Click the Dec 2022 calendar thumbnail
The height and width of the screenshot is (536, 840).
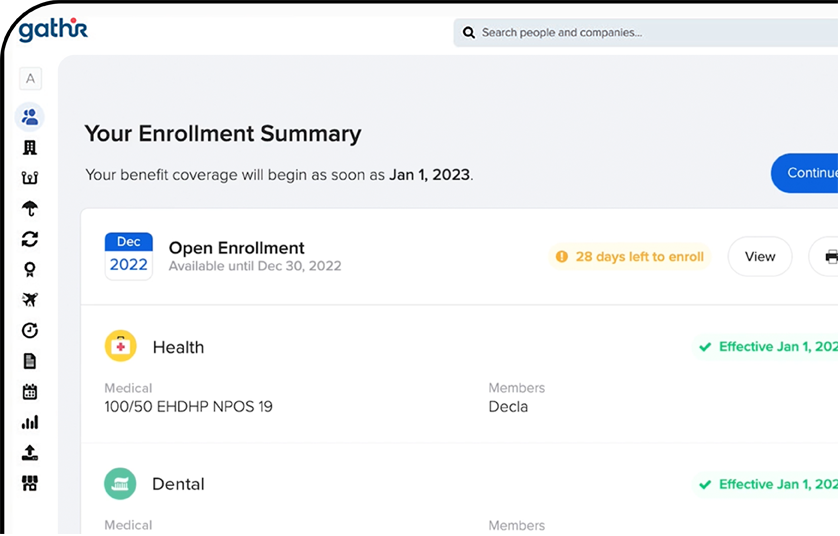tap(129, 256)
